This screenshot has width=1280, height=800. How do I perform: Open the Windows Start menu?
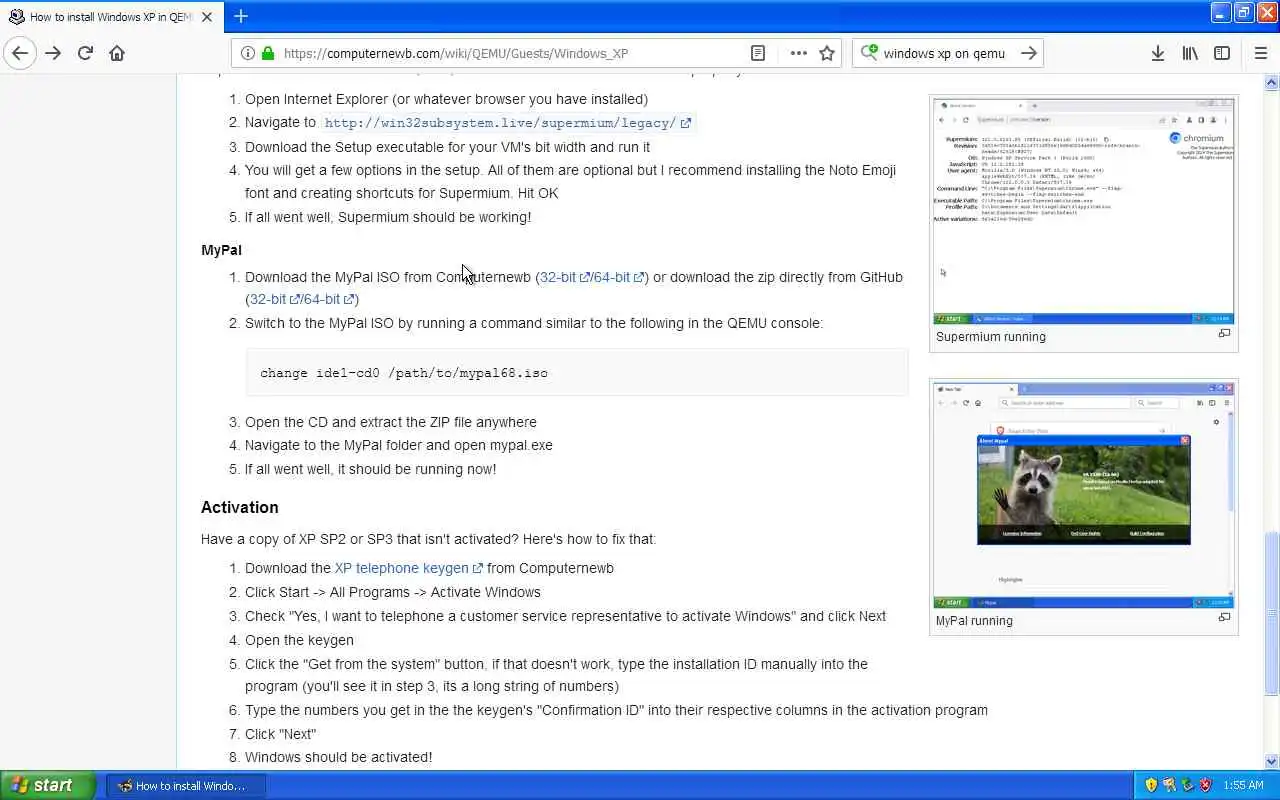click(x=48, y=785)
